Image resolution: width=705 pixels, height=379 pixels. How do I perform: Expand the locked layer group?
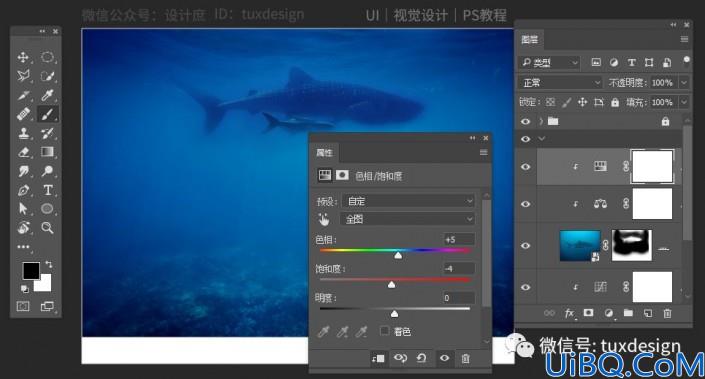[x=541, y=121]
